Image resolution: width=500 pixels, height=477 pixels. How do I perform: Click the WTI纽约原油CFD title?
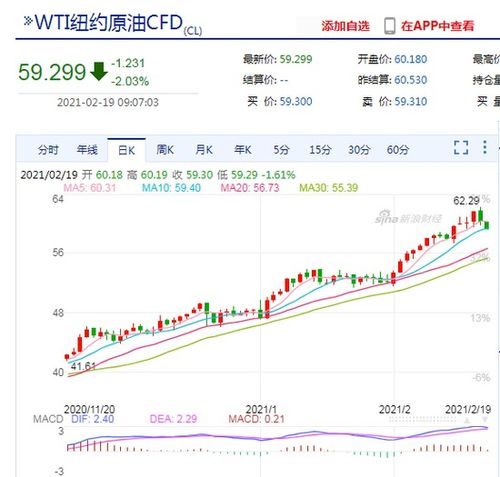coord(109,23)
